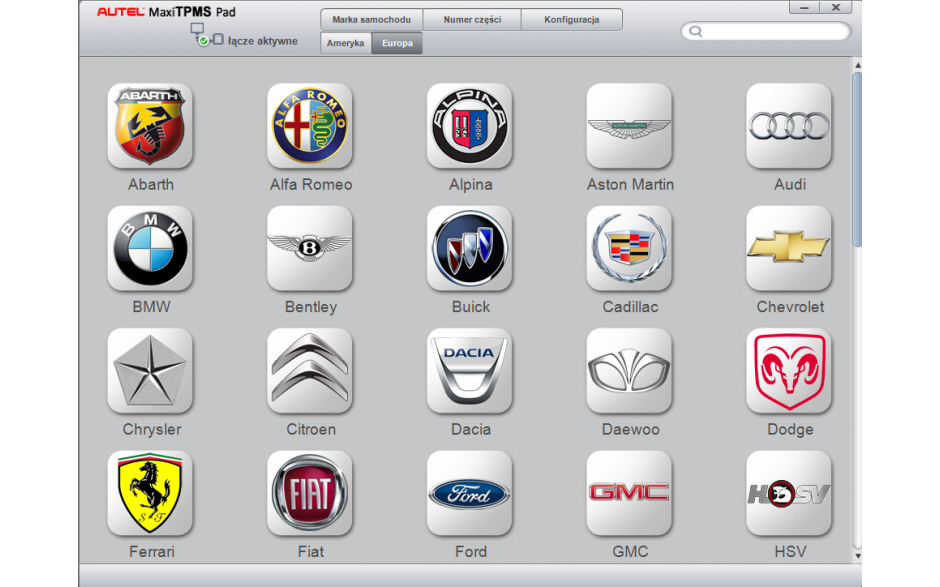This screenshot has height=587, width=940.
Task: Click the 'Chrysler' label text
Action: 152,429
